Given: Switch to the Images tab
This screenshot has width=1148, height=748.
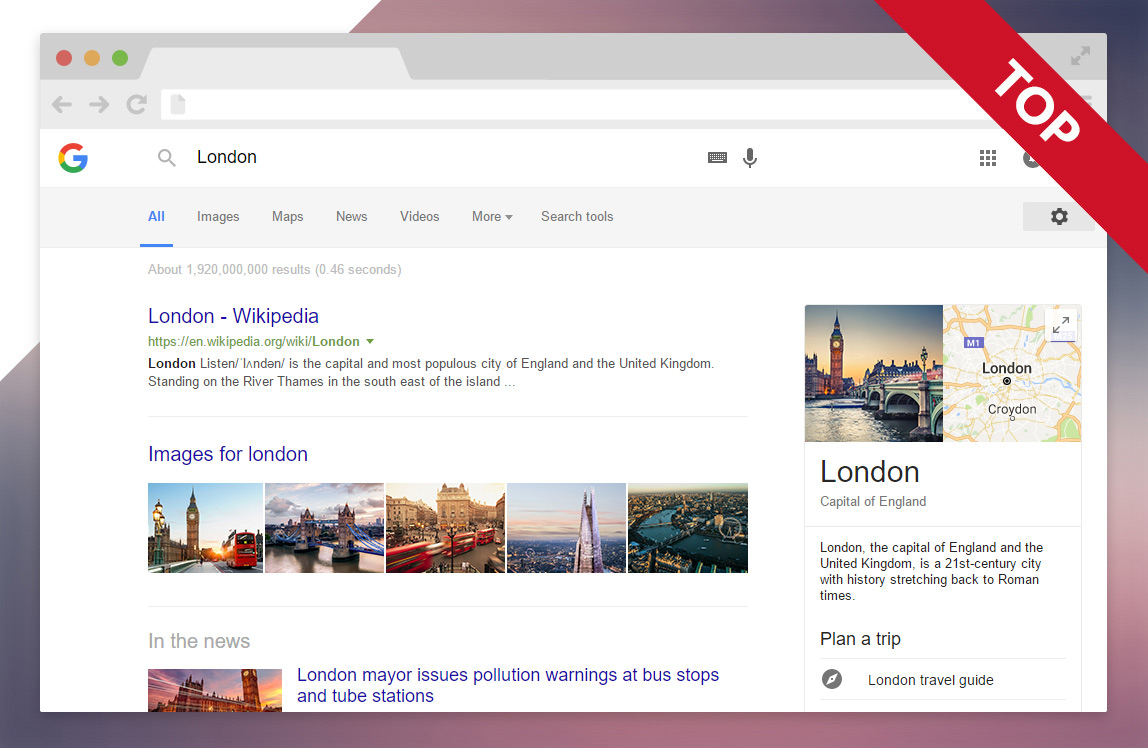Looking at the screenshot, I should 218,217.
